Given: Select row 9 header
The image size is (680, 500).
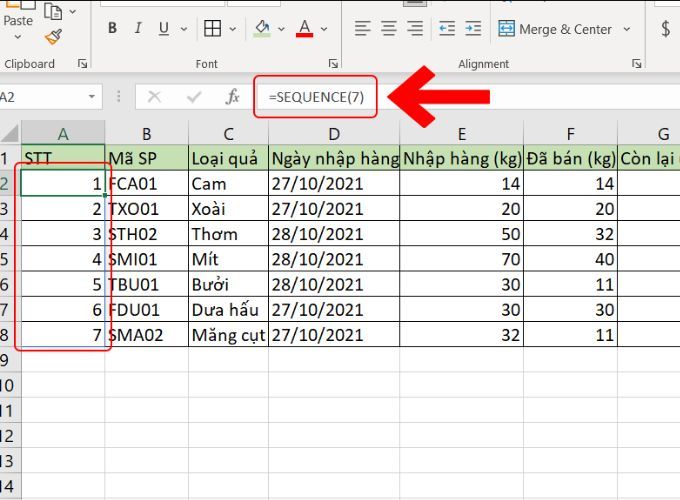Looking at the screenshot, I should (10, 360).
